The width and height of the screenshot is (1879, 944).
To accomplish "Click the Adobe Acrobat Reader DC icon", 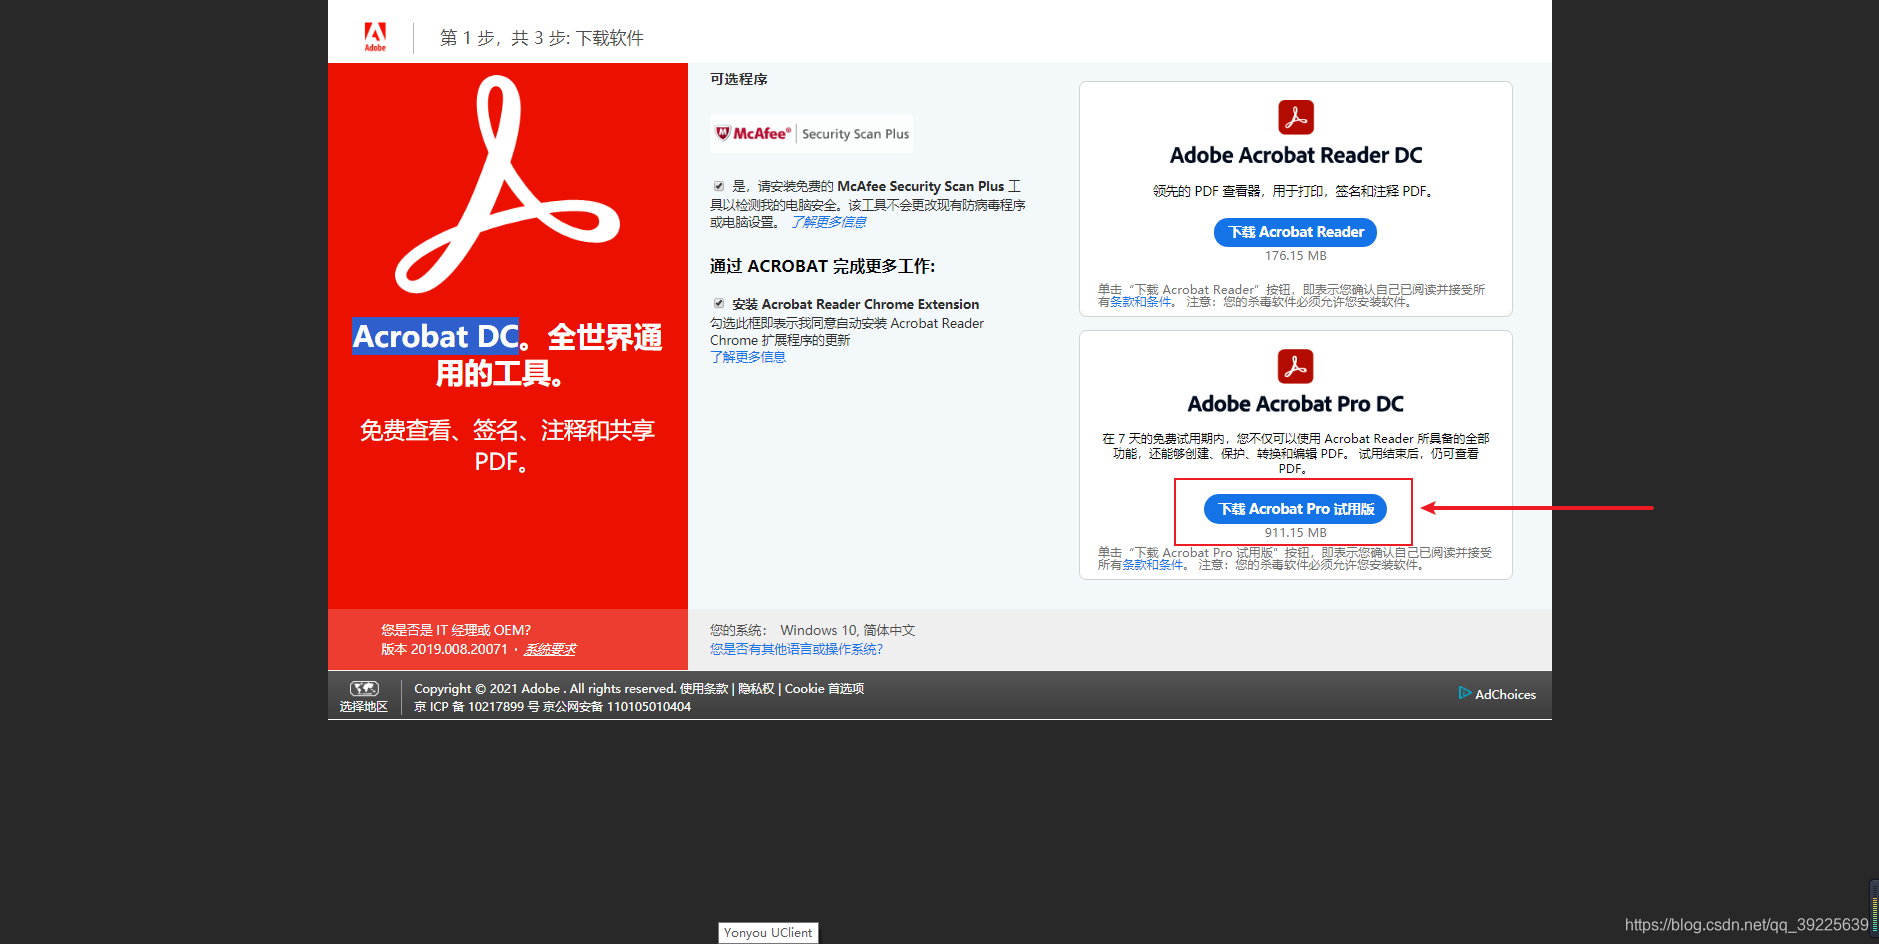I will [1296, 117].
